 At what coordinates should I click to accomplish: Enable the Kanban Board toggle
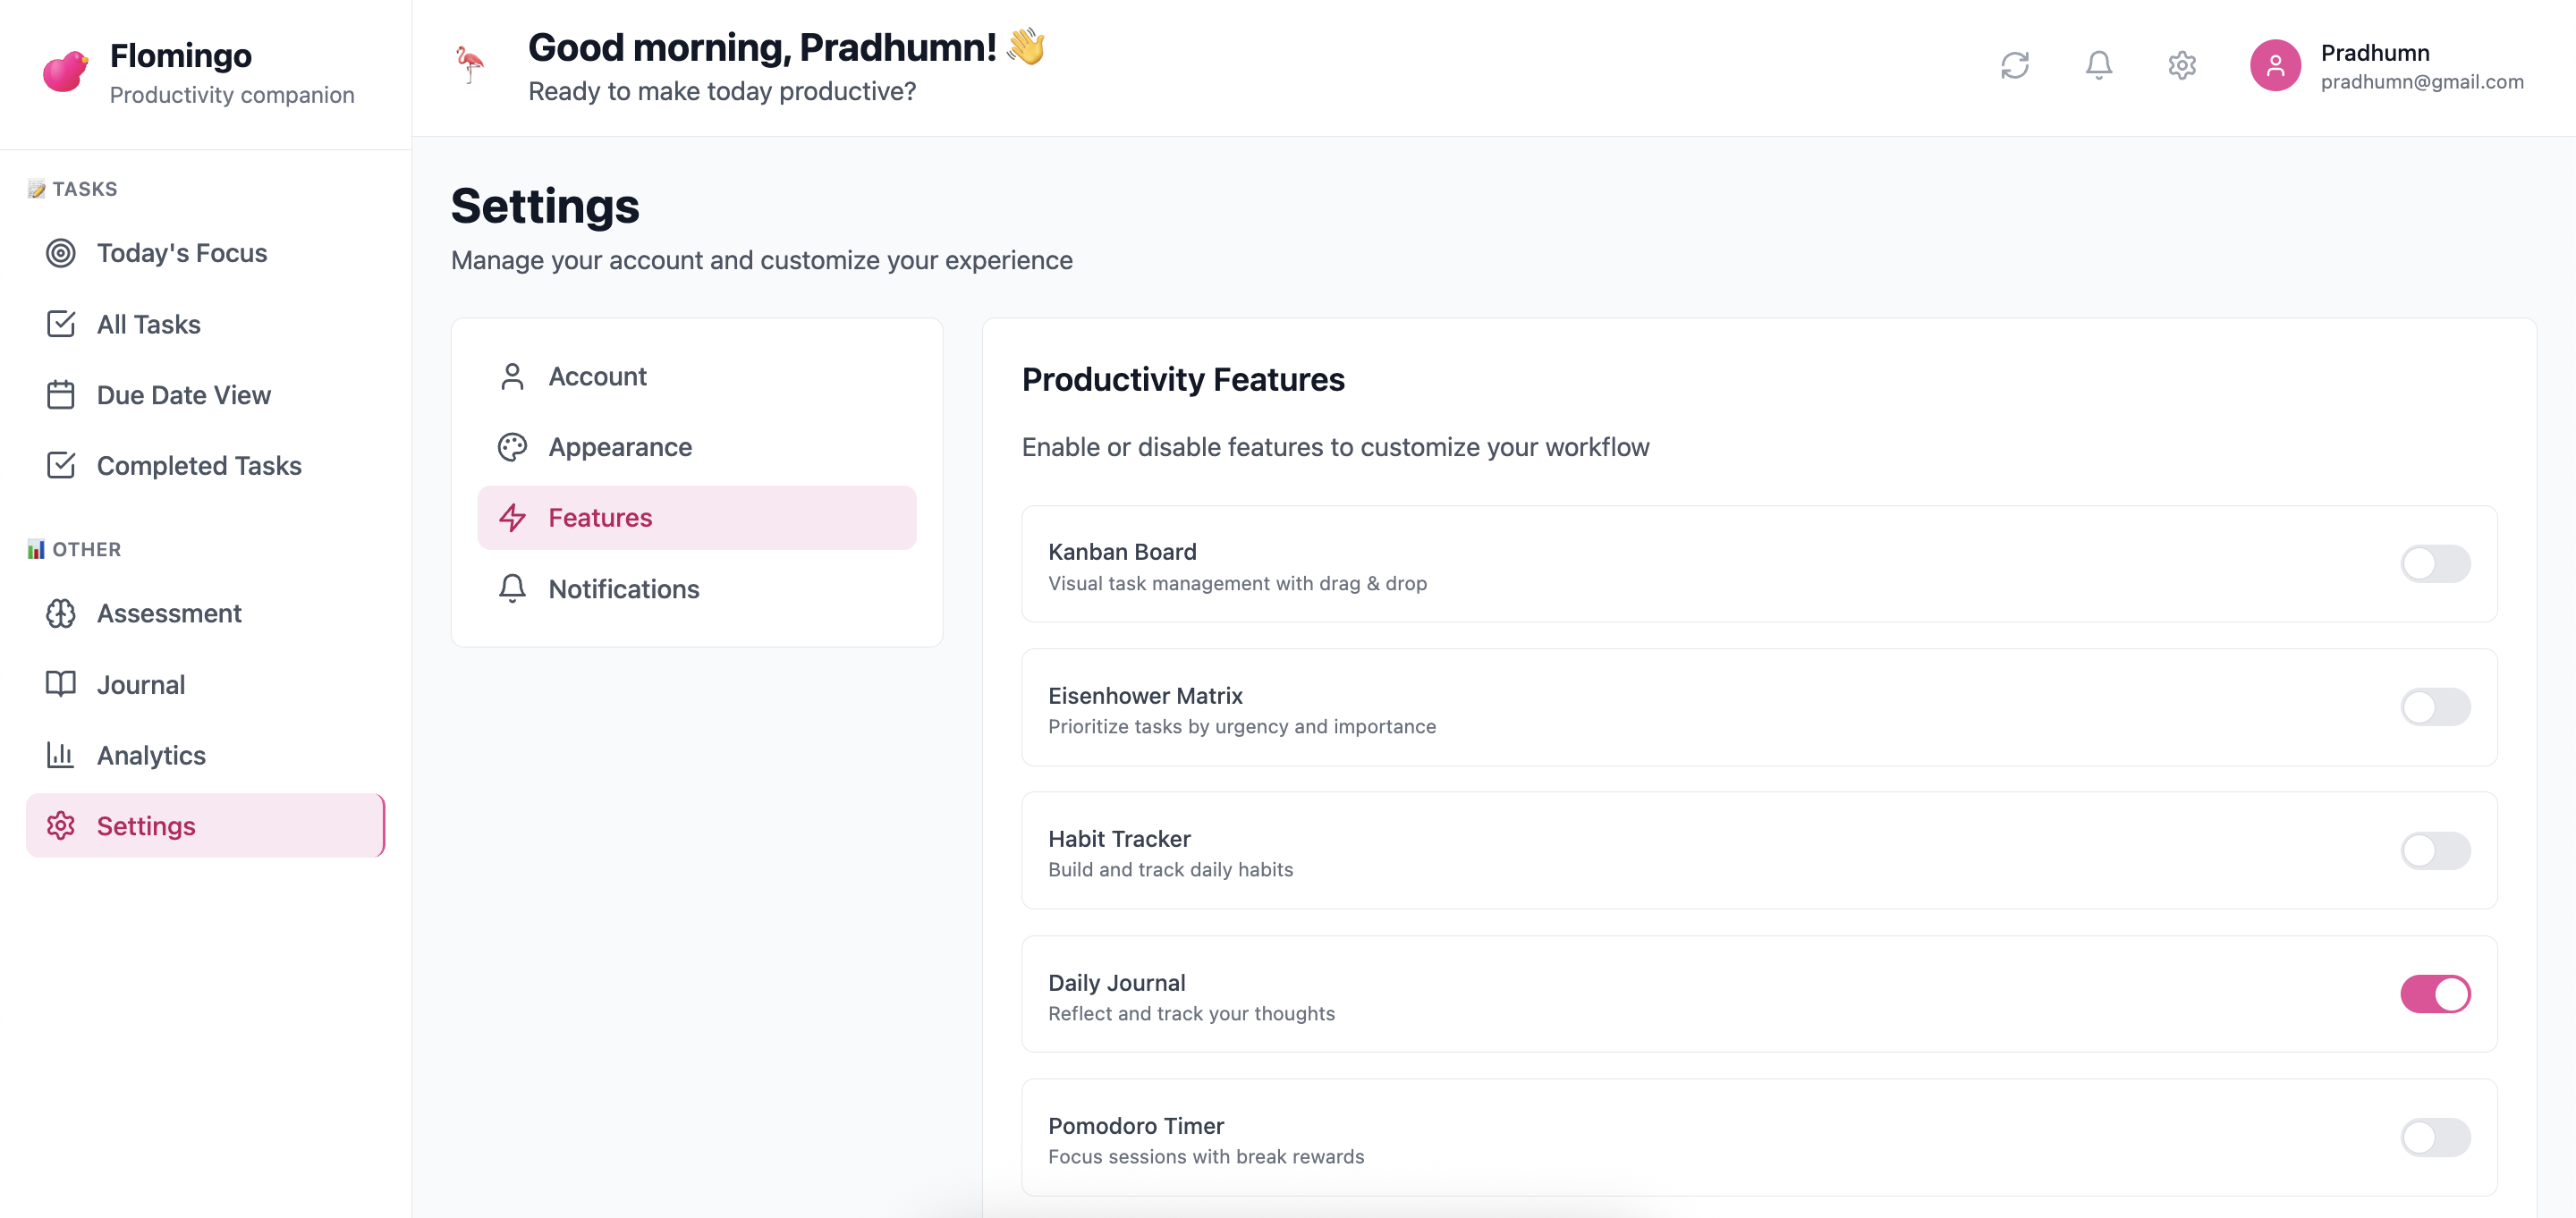click(2434, 564)
